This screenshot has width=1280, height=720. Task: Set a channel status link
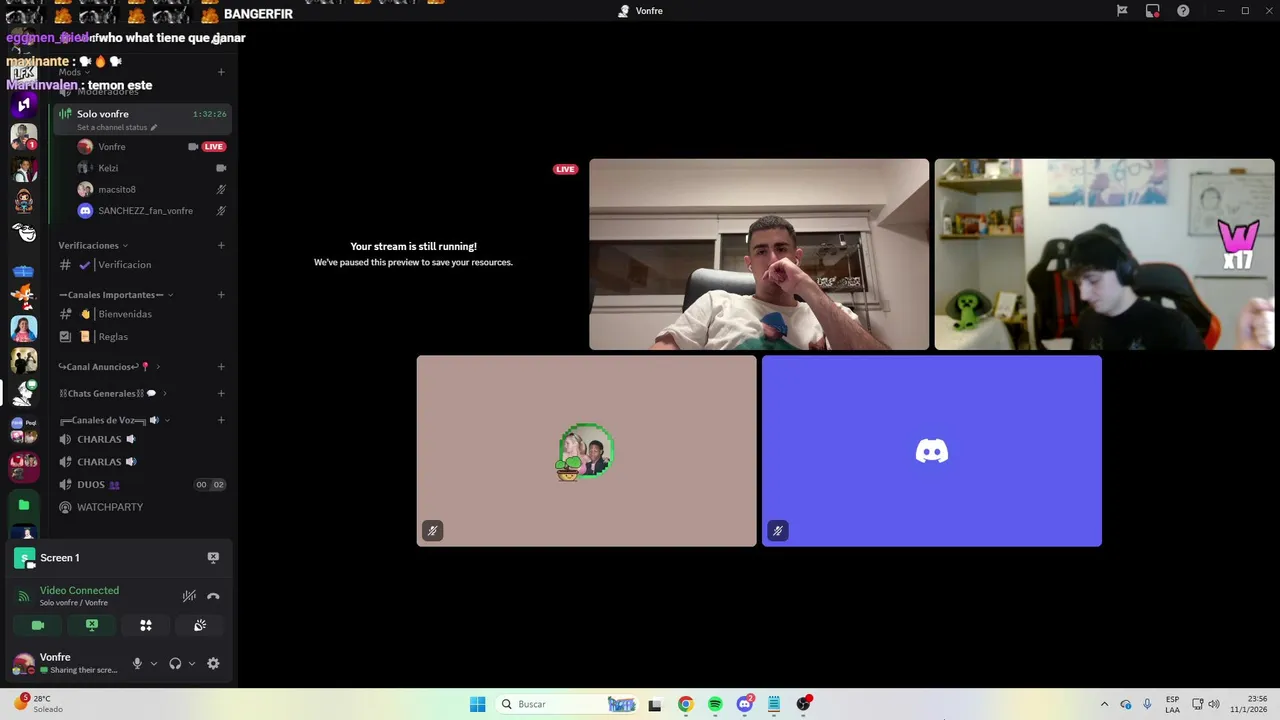click(x=117, y=128)
